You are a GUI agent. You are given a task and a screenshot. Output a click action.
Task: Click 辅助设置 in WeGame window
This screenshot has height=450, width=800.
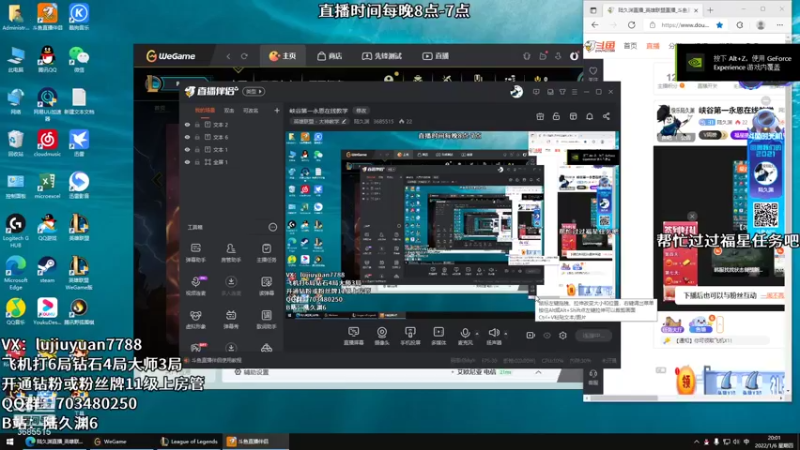pyautogui.click(x=252, y=372)
